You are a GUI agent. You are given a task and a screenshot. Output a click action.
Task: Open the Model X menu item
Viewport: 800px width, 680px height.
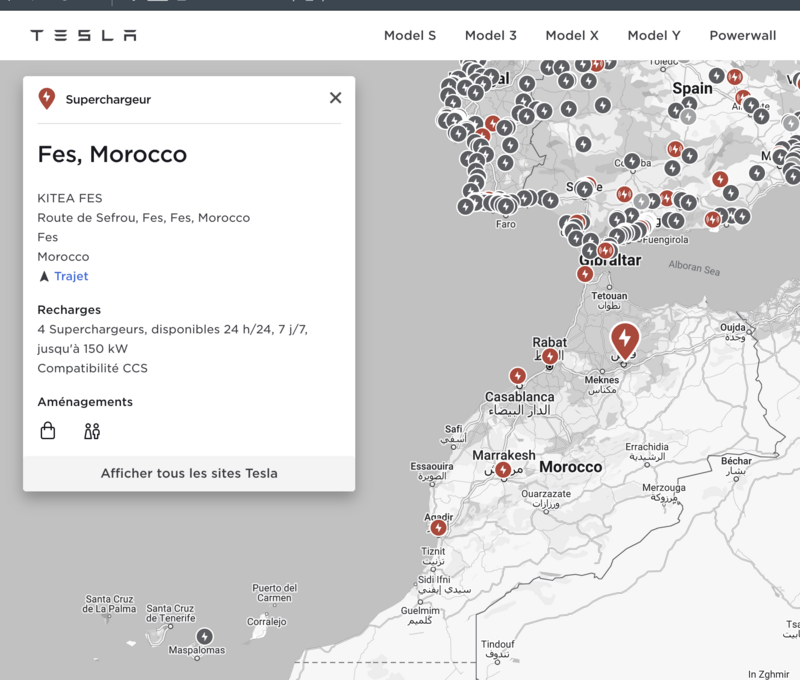(x=572, y=35)
